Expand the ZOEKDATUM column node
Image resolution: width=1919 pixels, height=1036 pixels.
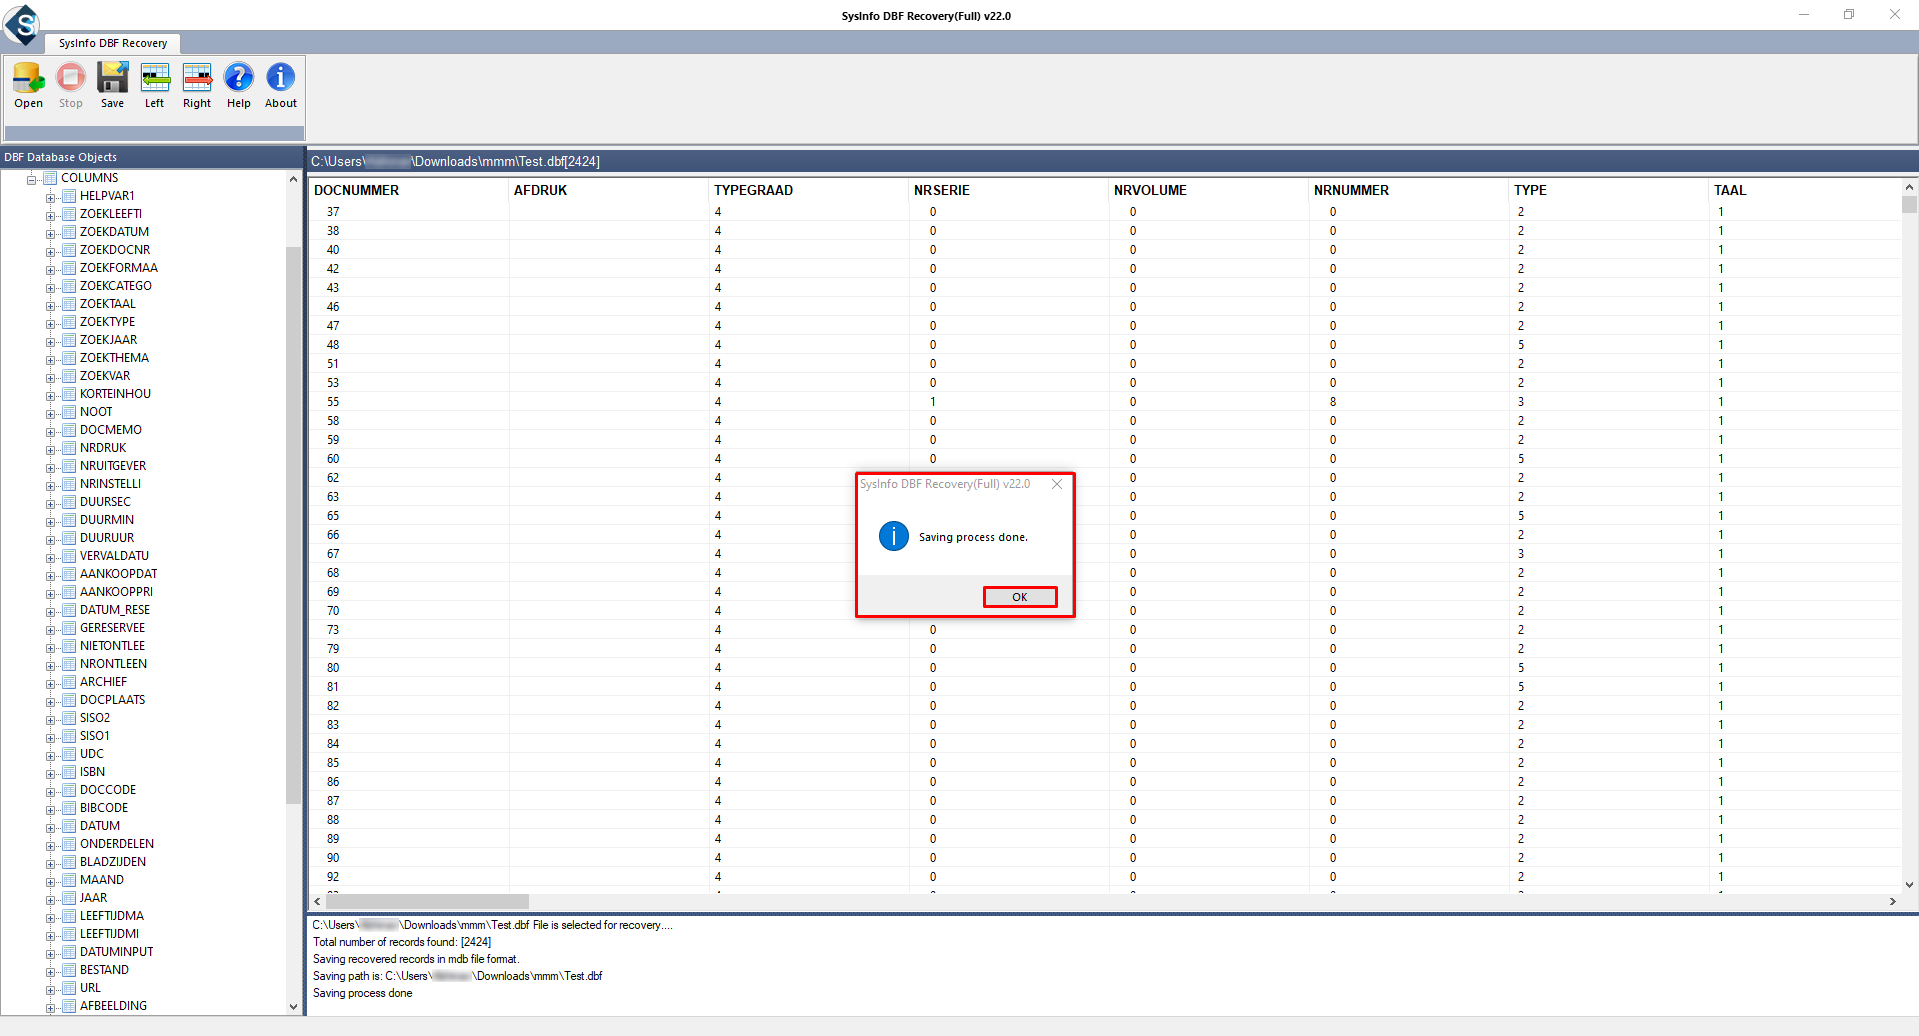(x=52, y=232)
